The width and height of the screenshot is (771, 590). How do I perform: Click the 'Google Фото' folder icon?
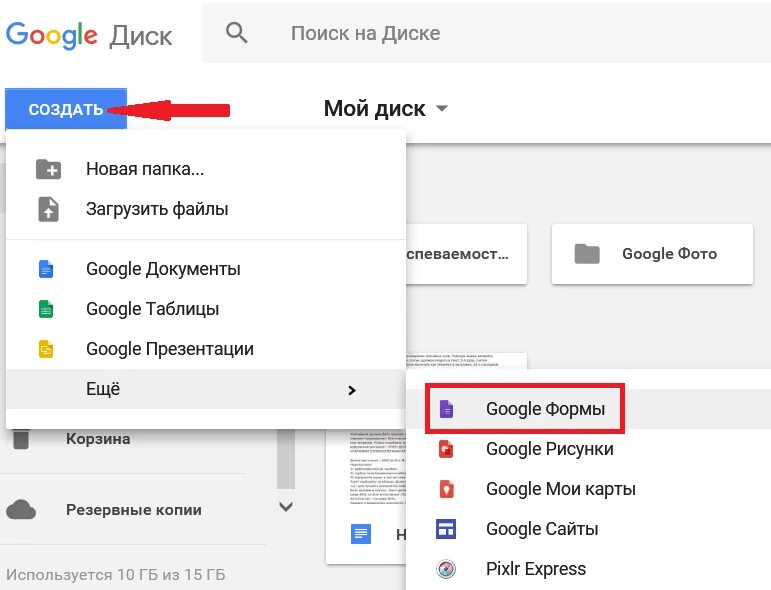point(587,254)
